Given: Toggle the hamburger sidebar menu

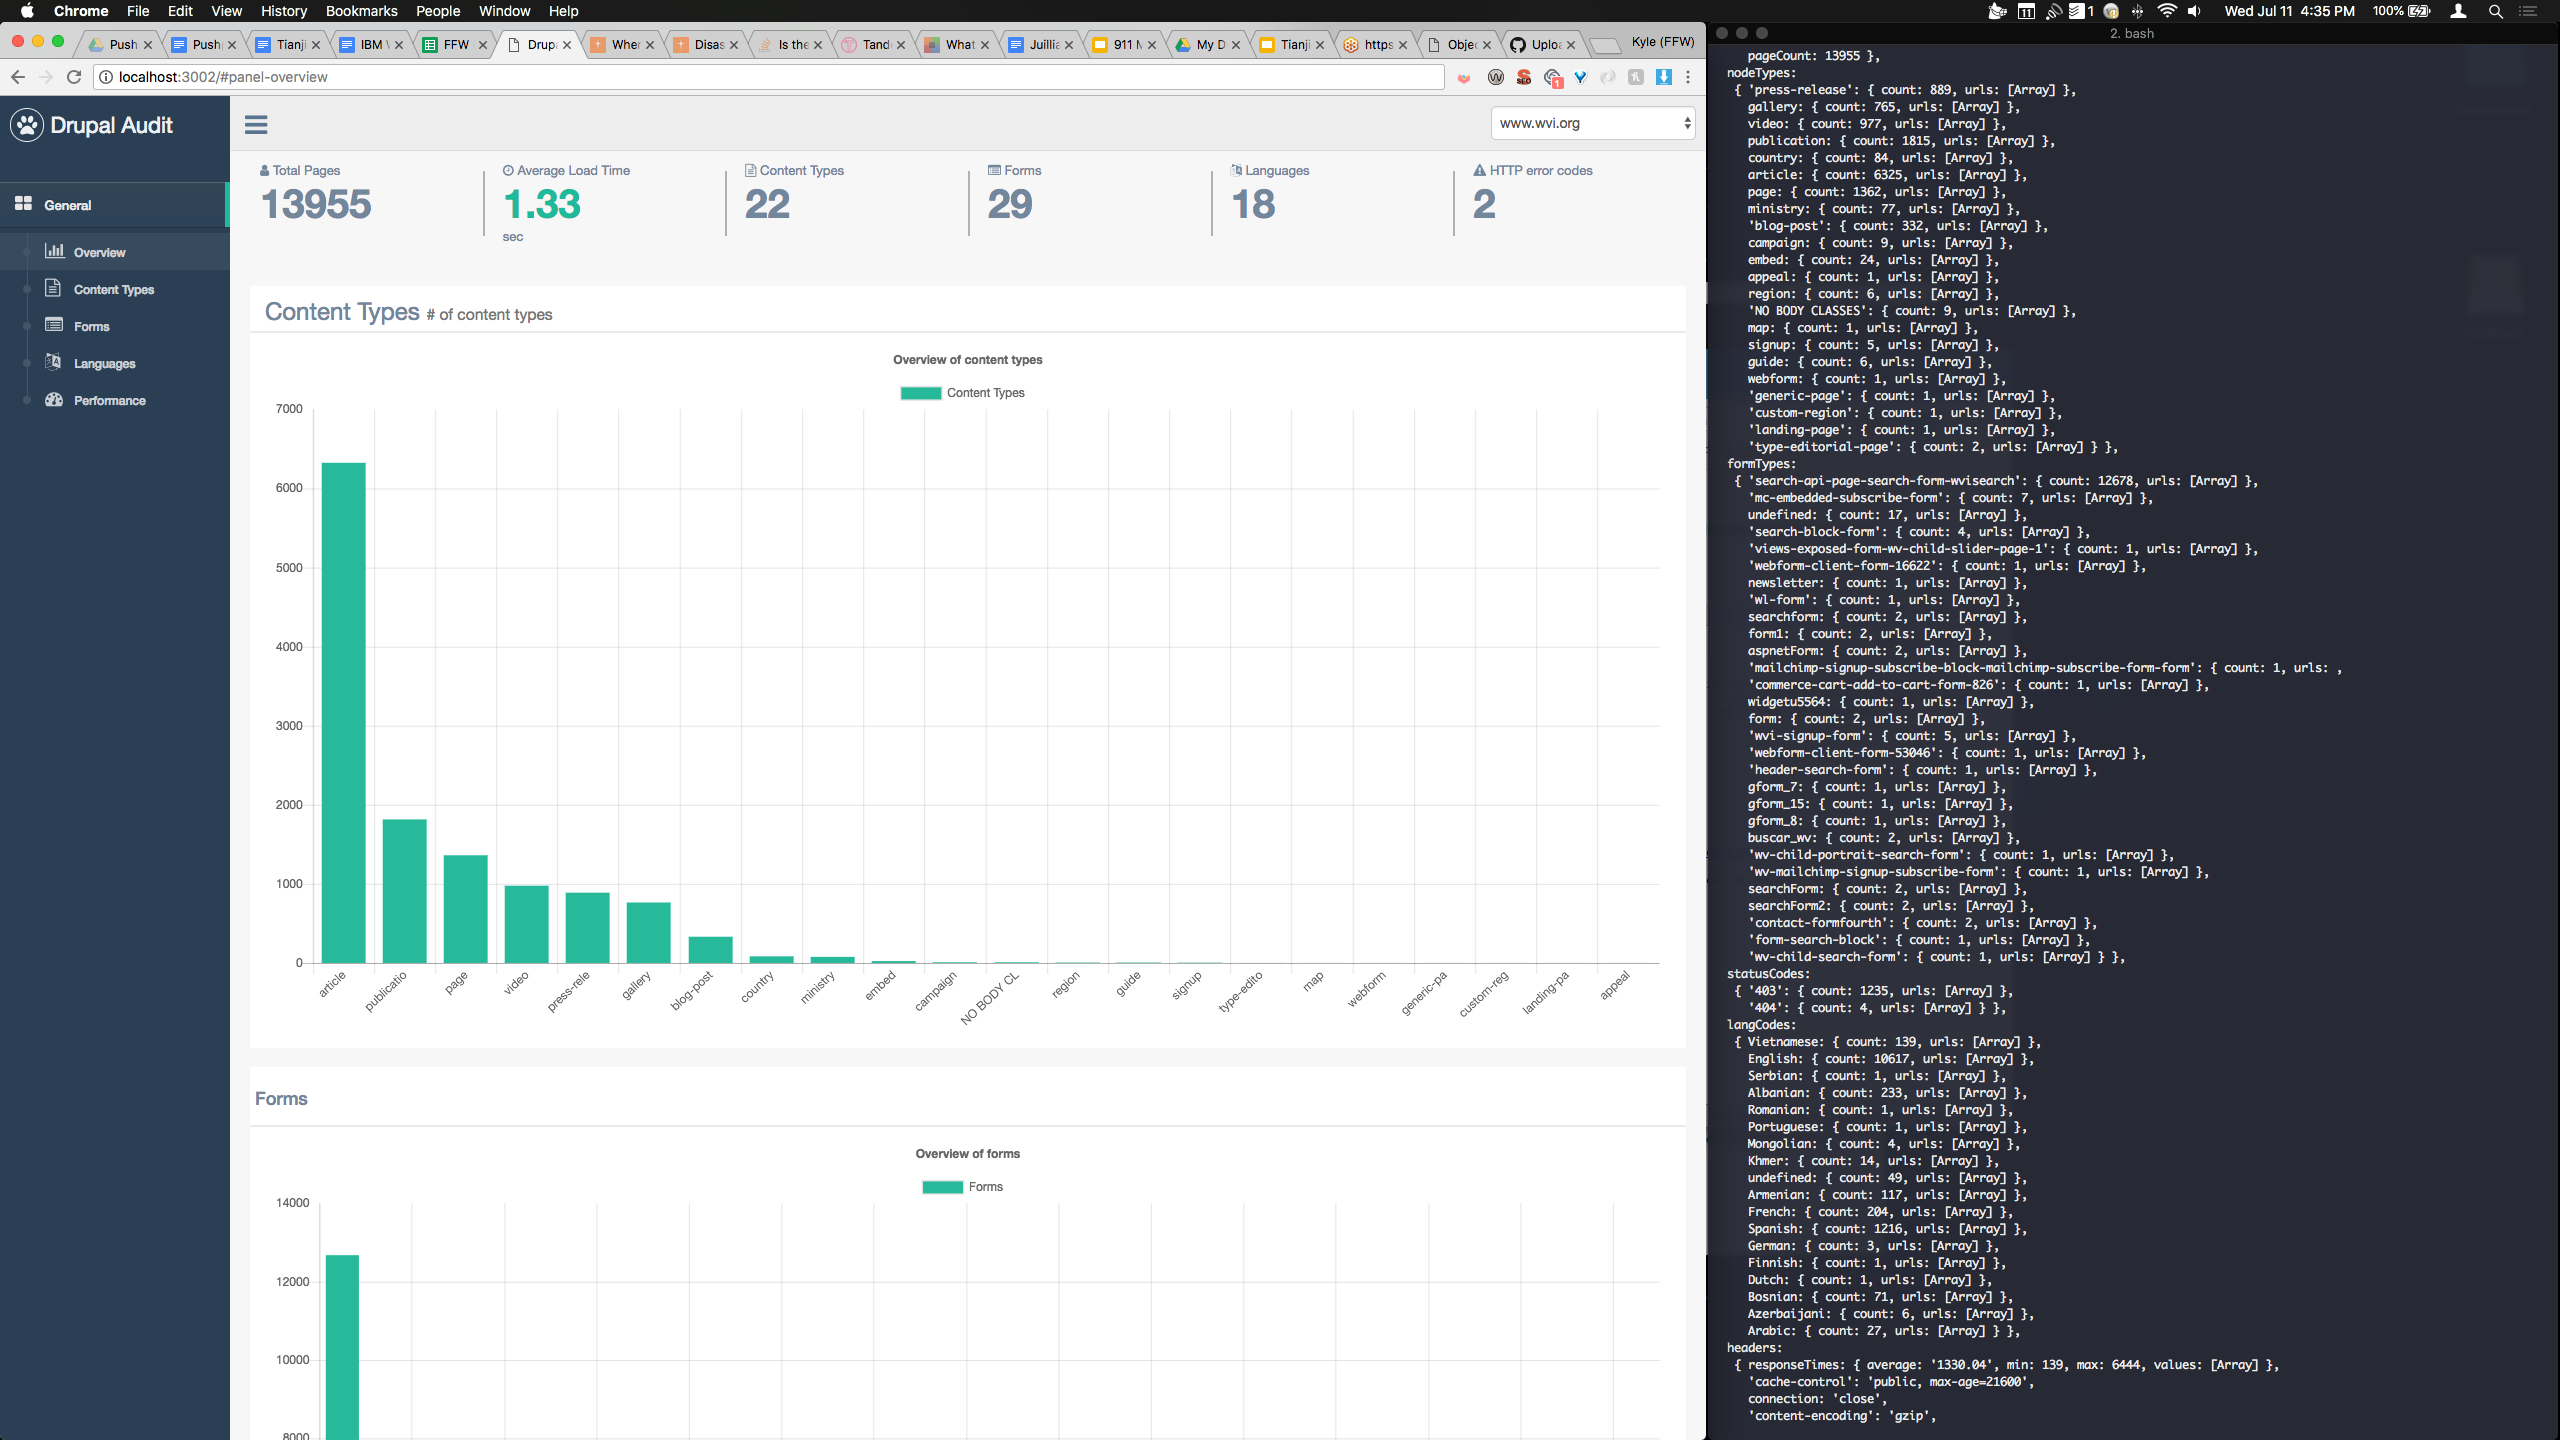Looking at the screenshot, I should pos(256,125).
